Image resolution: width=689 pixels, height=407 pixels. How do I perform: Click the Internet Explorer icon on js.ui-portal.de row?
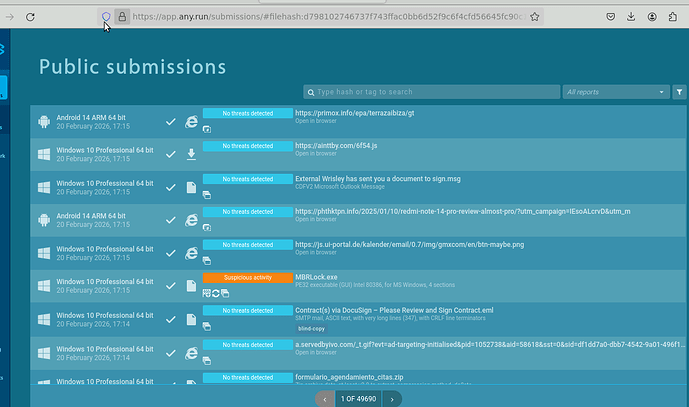pos(192,252)
